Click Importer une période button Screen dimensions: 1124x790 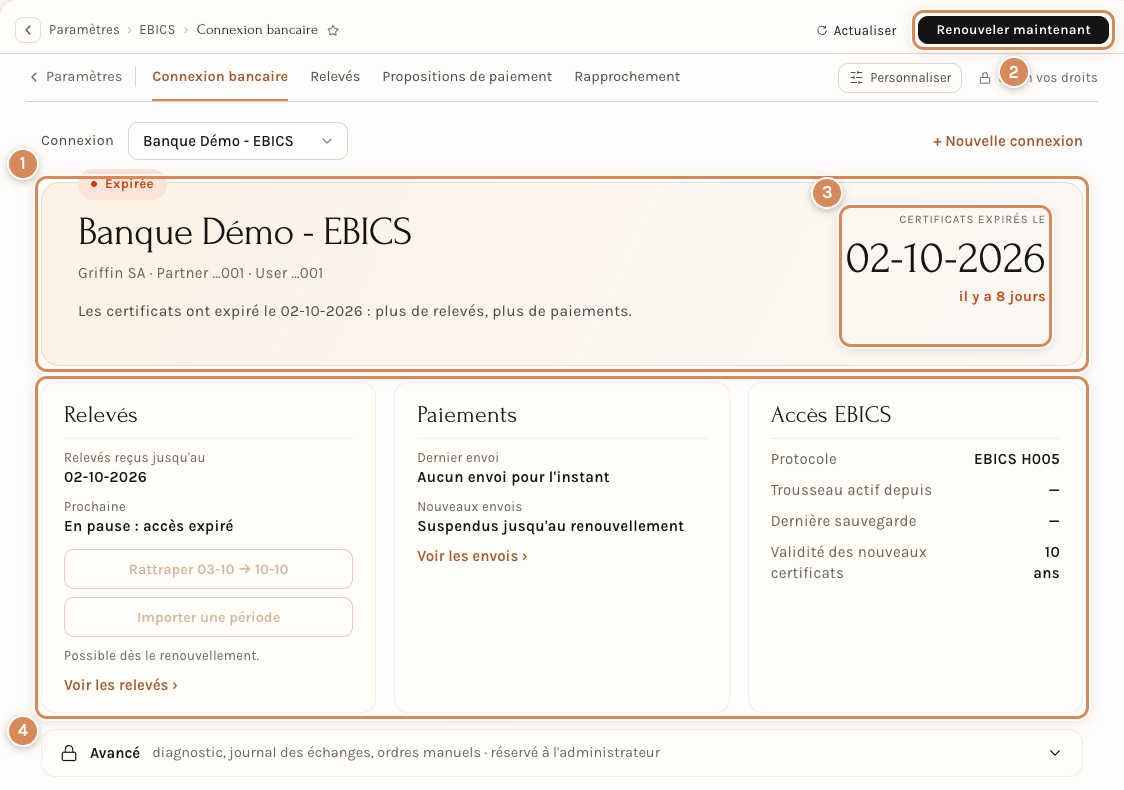click(x=209, y=617)
